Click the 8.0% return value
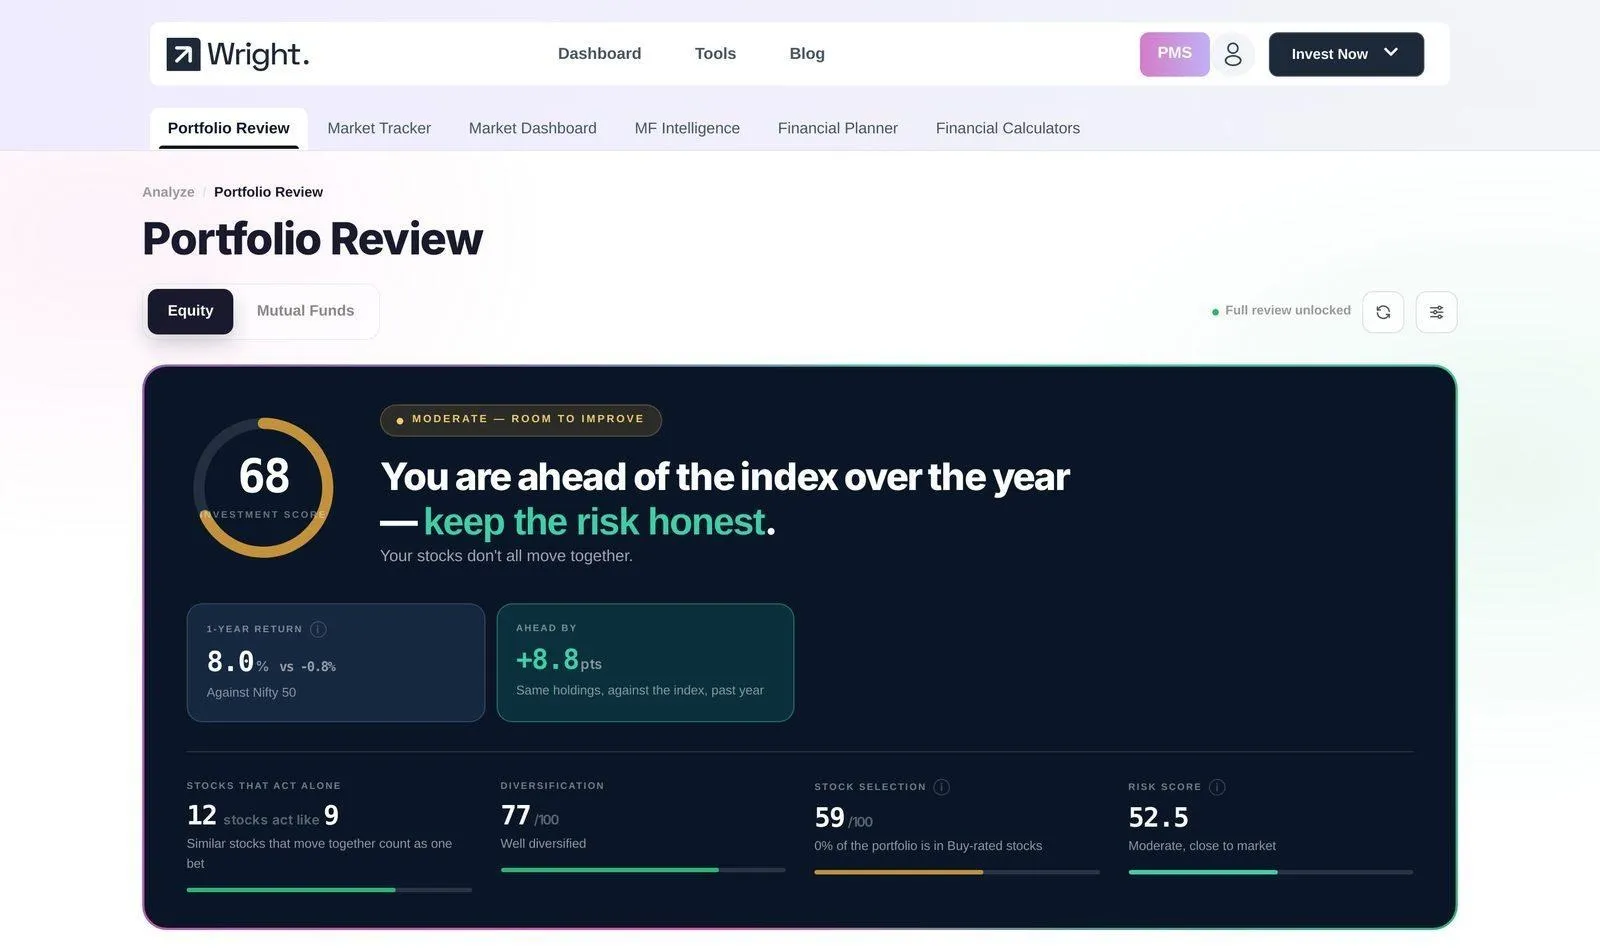The width and height of the screenshot is (1600, 950). pos(237,662)
